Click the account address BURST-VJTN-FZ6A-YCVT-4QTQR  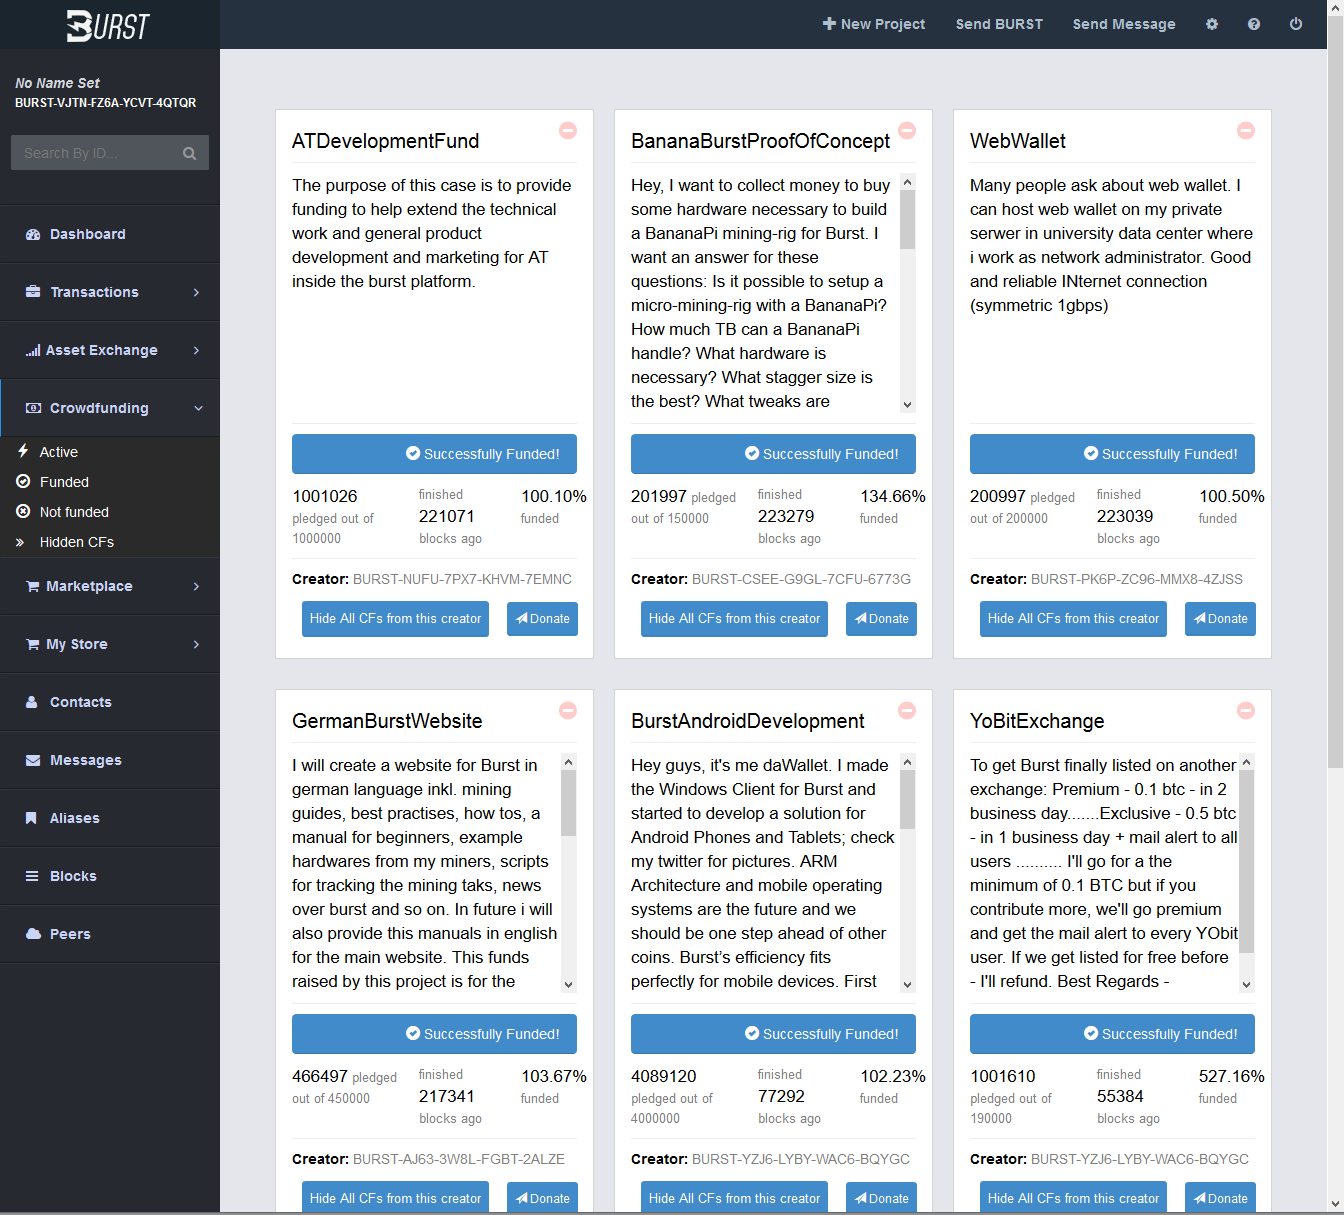(x=106, y=103)
